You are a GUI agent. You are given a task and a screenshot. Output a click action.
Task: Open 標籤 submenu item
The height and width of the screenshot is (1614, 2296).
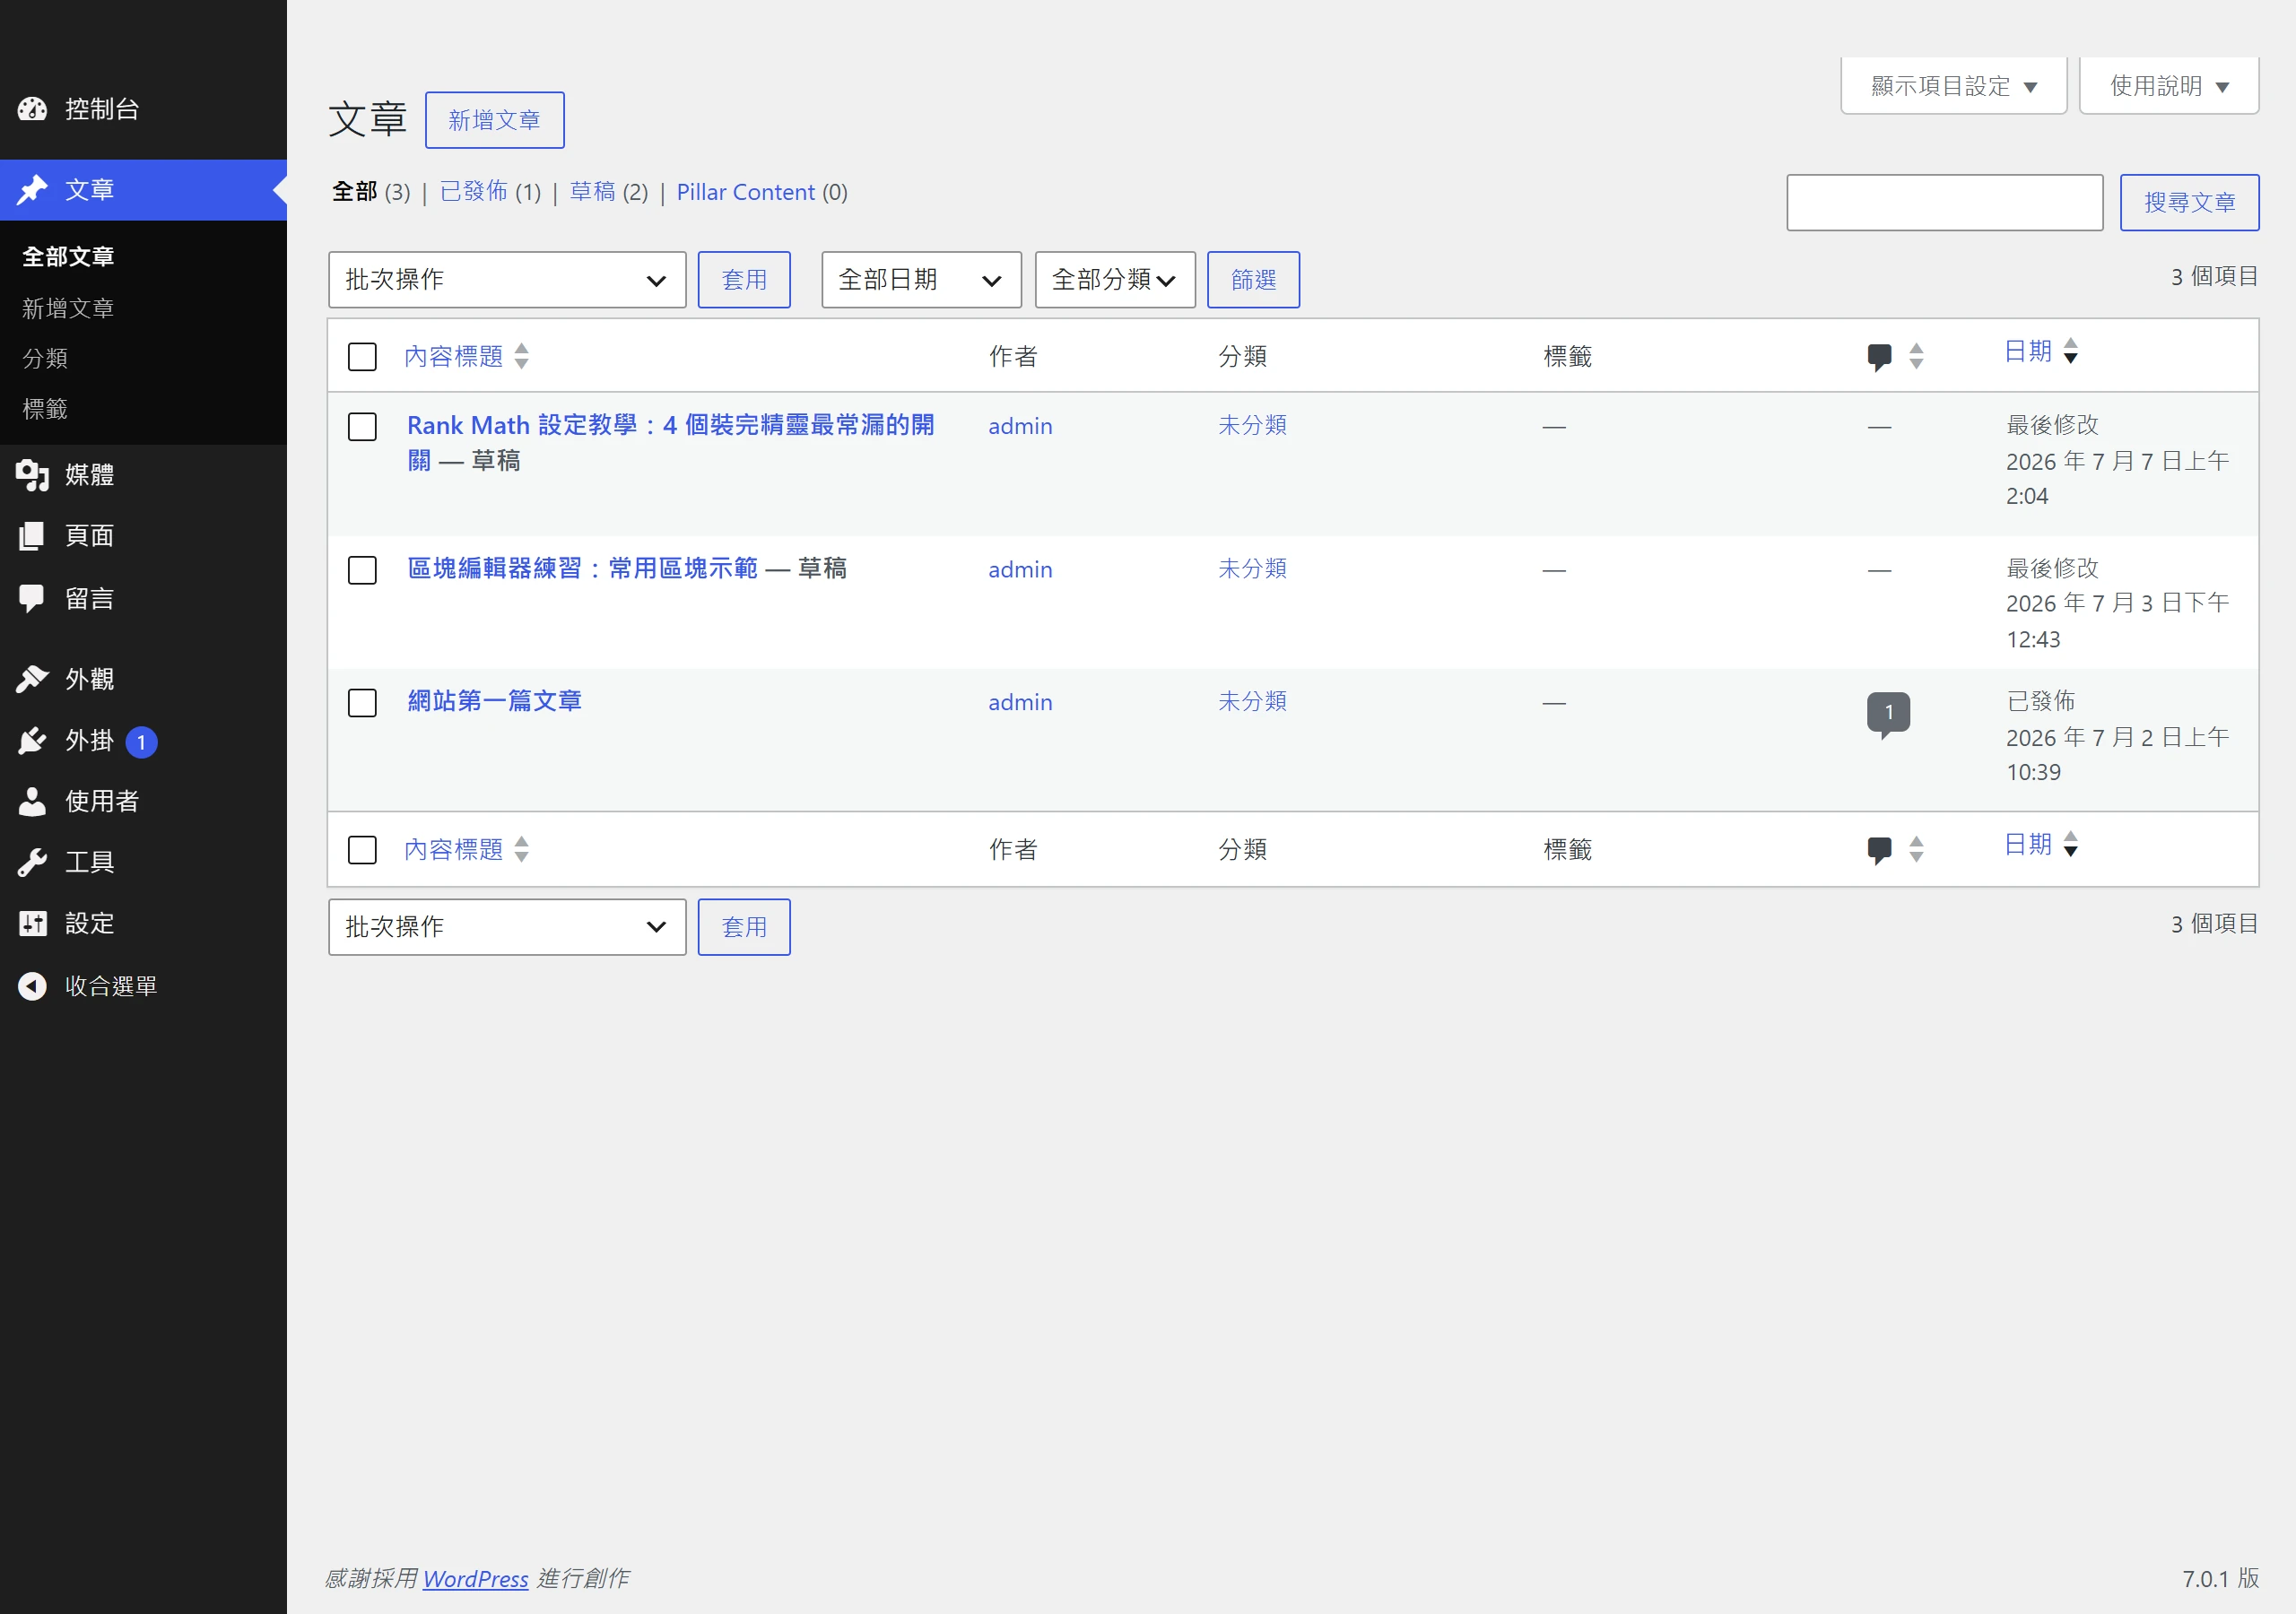tap(45, 409)
